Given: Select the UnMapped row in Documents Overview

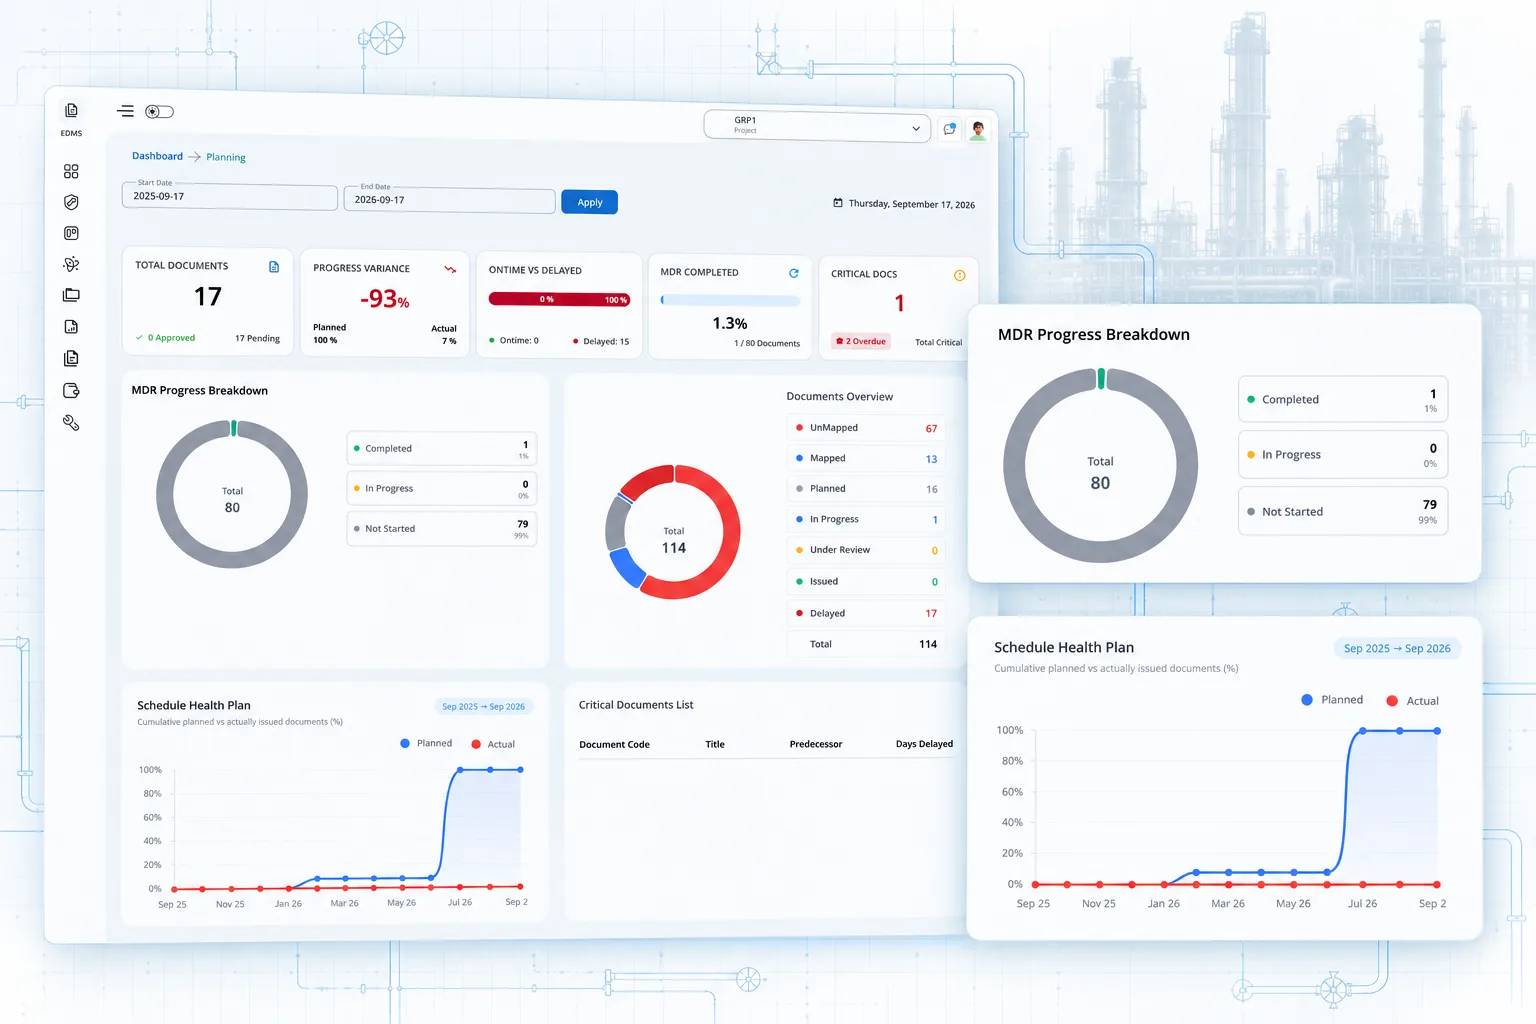Looking at the screenshot, I should 866,428.
